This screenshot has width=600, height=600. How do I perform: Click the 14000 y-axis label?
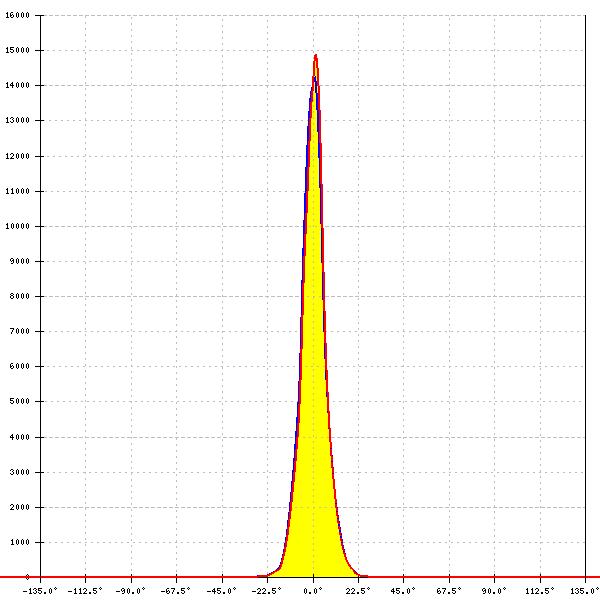(18, 85)
